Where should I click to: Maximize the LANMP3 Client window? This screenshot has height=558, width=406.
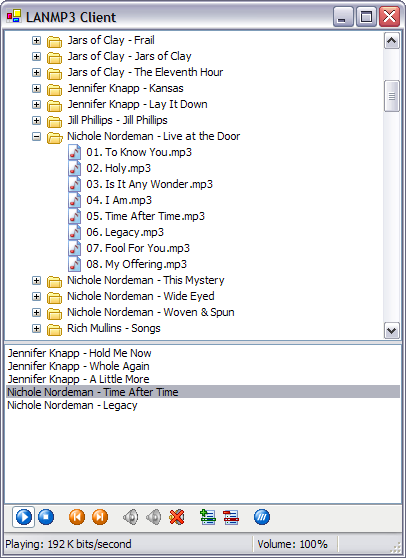click(367, 17)
